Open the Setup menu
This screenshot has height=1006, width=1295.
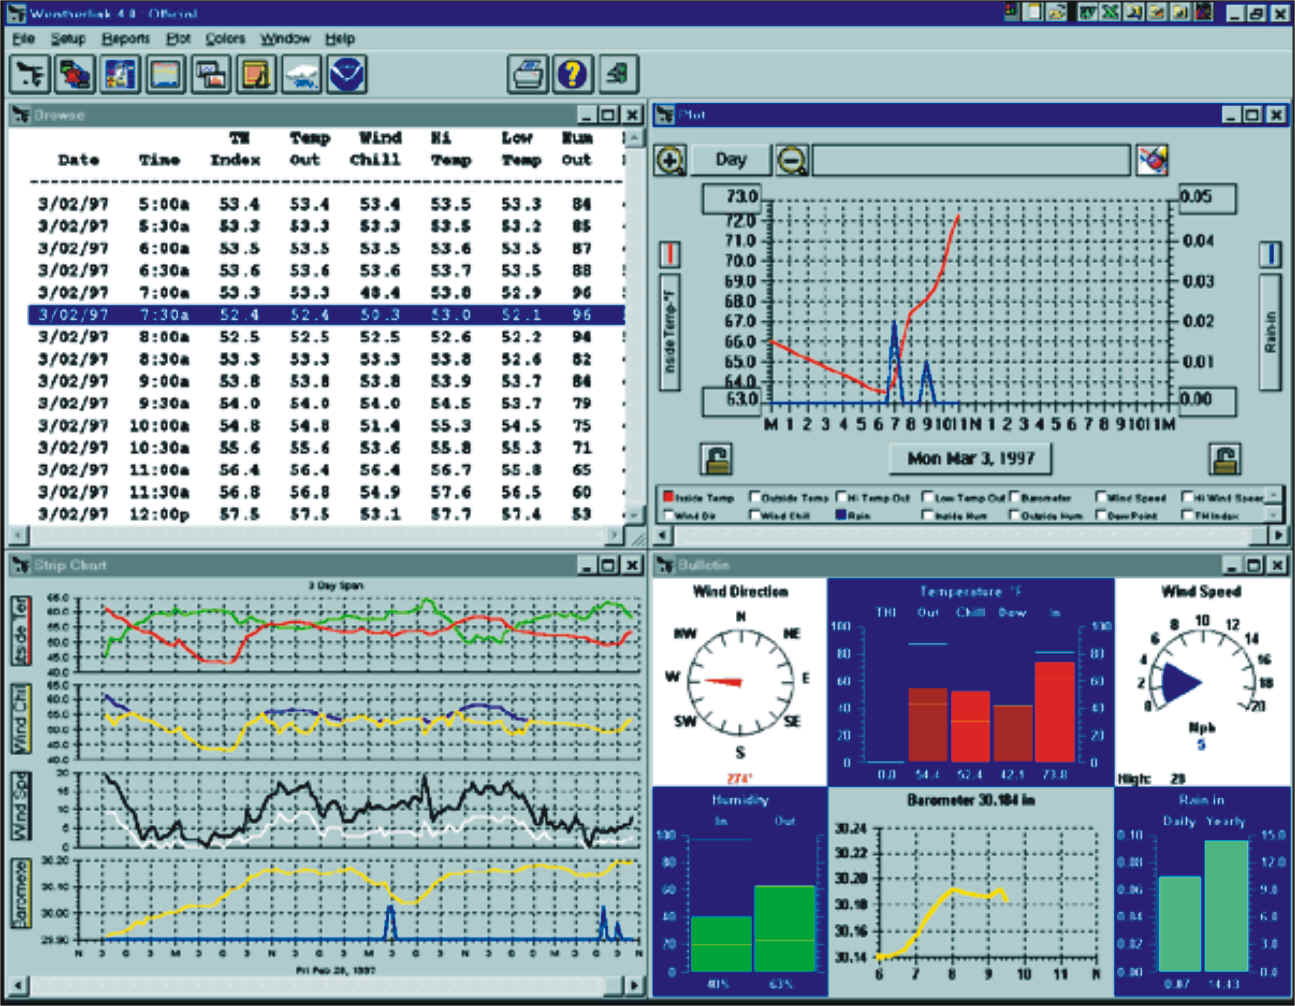pyautogui.click(x=68, y=38)
